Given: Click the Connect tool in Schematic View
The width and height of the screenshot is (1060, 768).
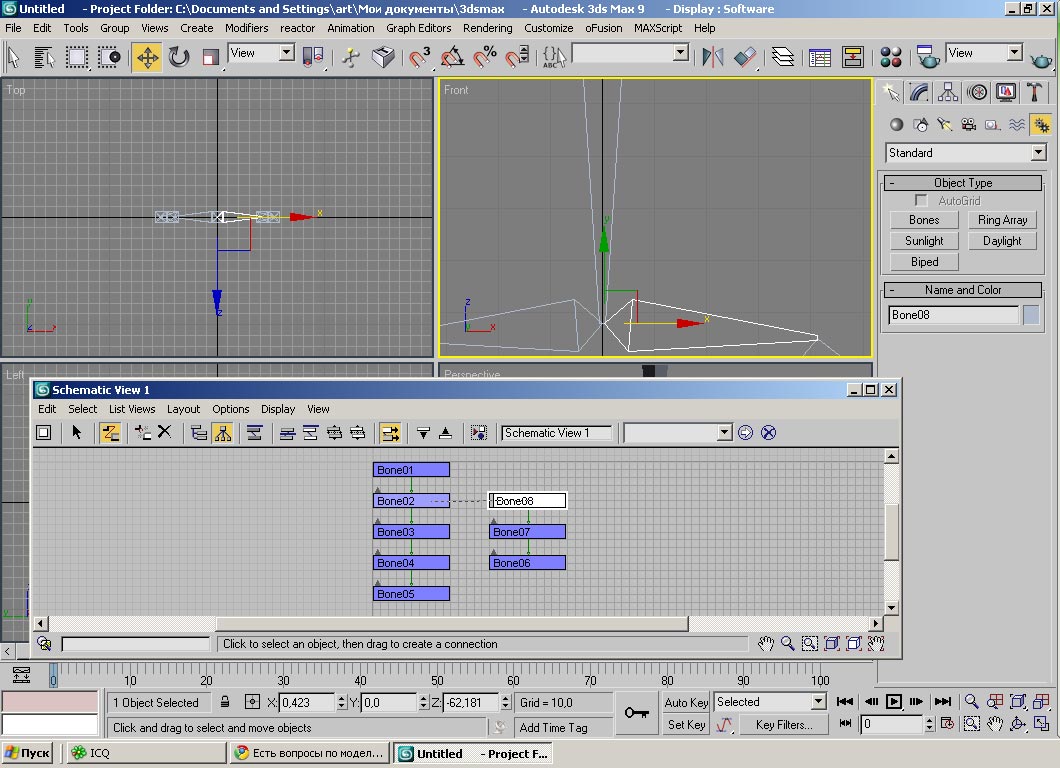Looking at the screenshot, I should tap(110, 433).
